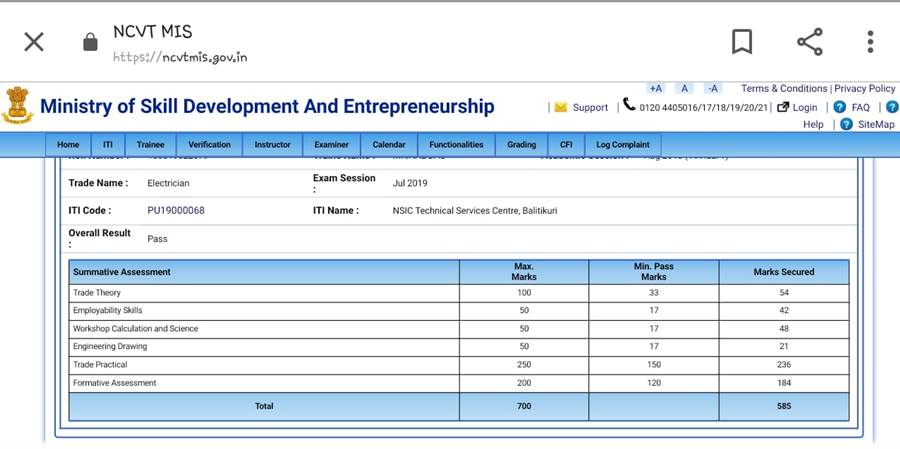This screenshot has height=449, width=900.
Task: Click the national emblem logo
Action: pyautogui.click(x=17, y=105)
